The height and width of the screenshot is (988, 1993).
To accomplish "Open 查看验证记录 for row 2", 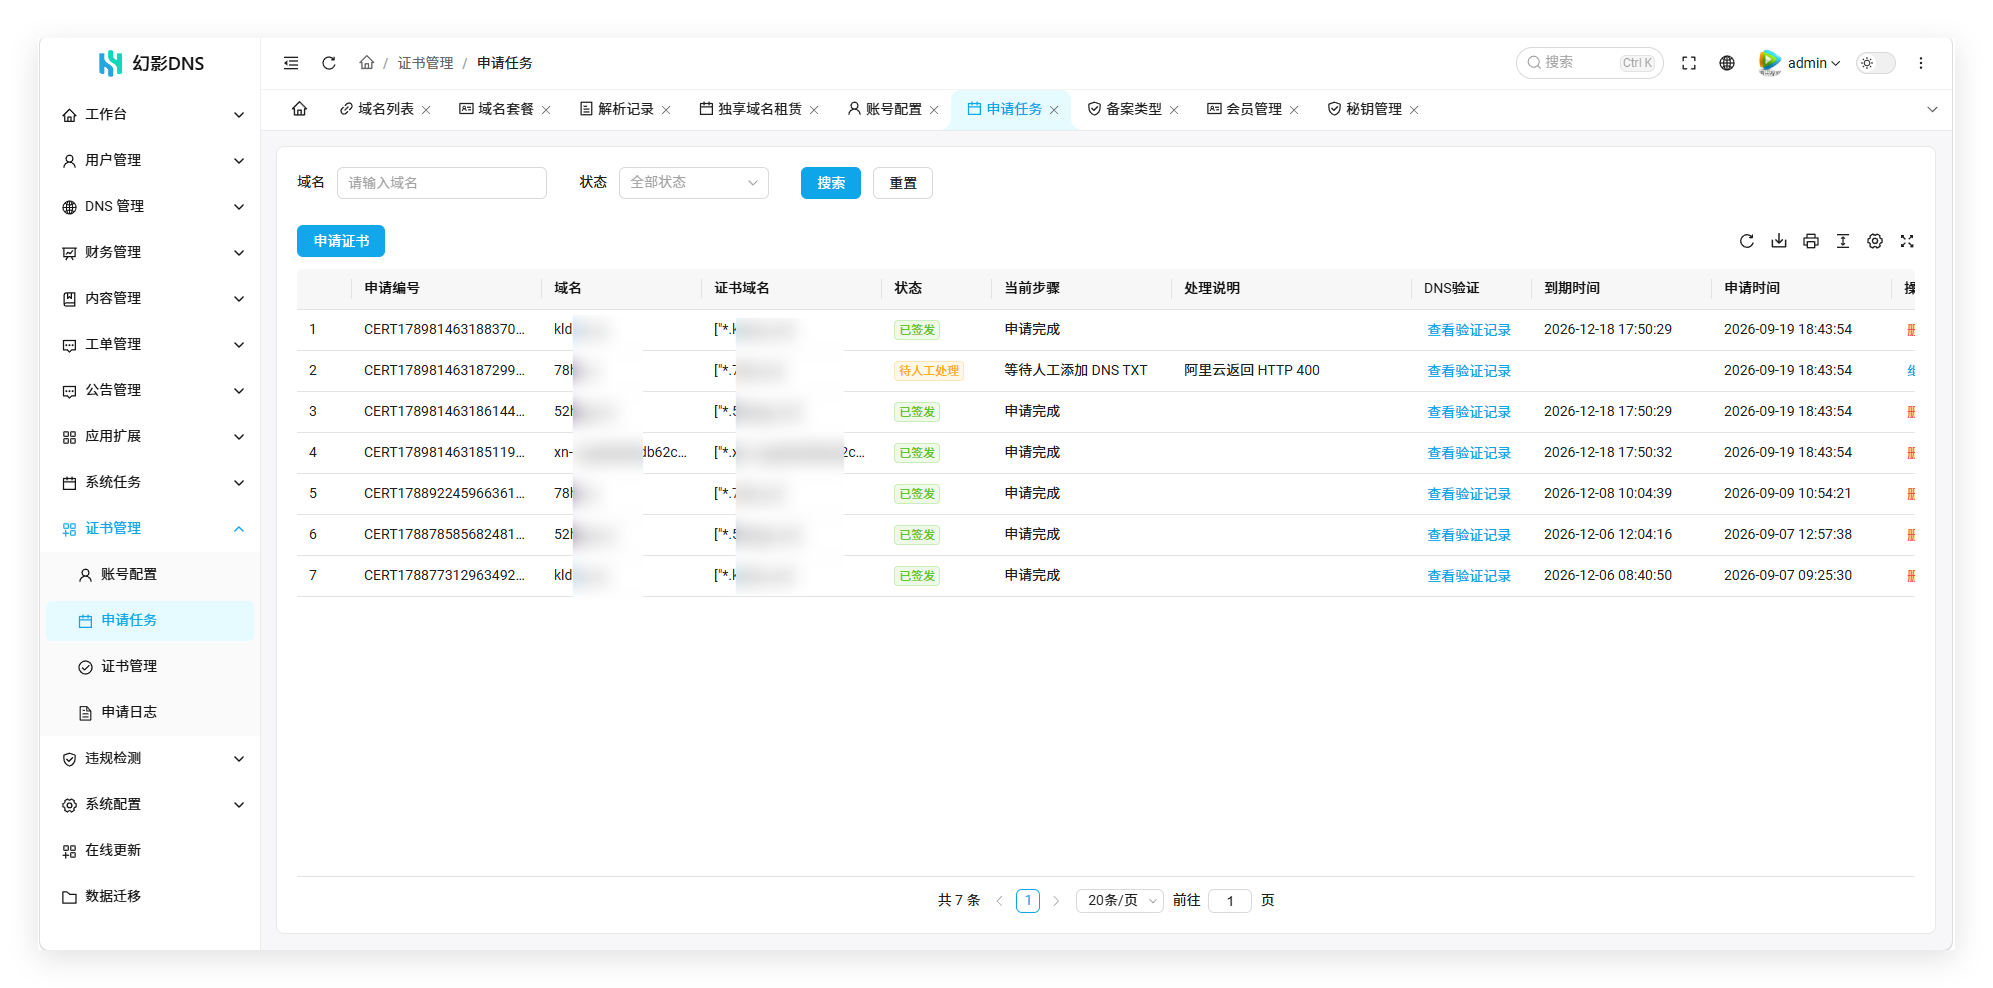I will [1469, 371].
